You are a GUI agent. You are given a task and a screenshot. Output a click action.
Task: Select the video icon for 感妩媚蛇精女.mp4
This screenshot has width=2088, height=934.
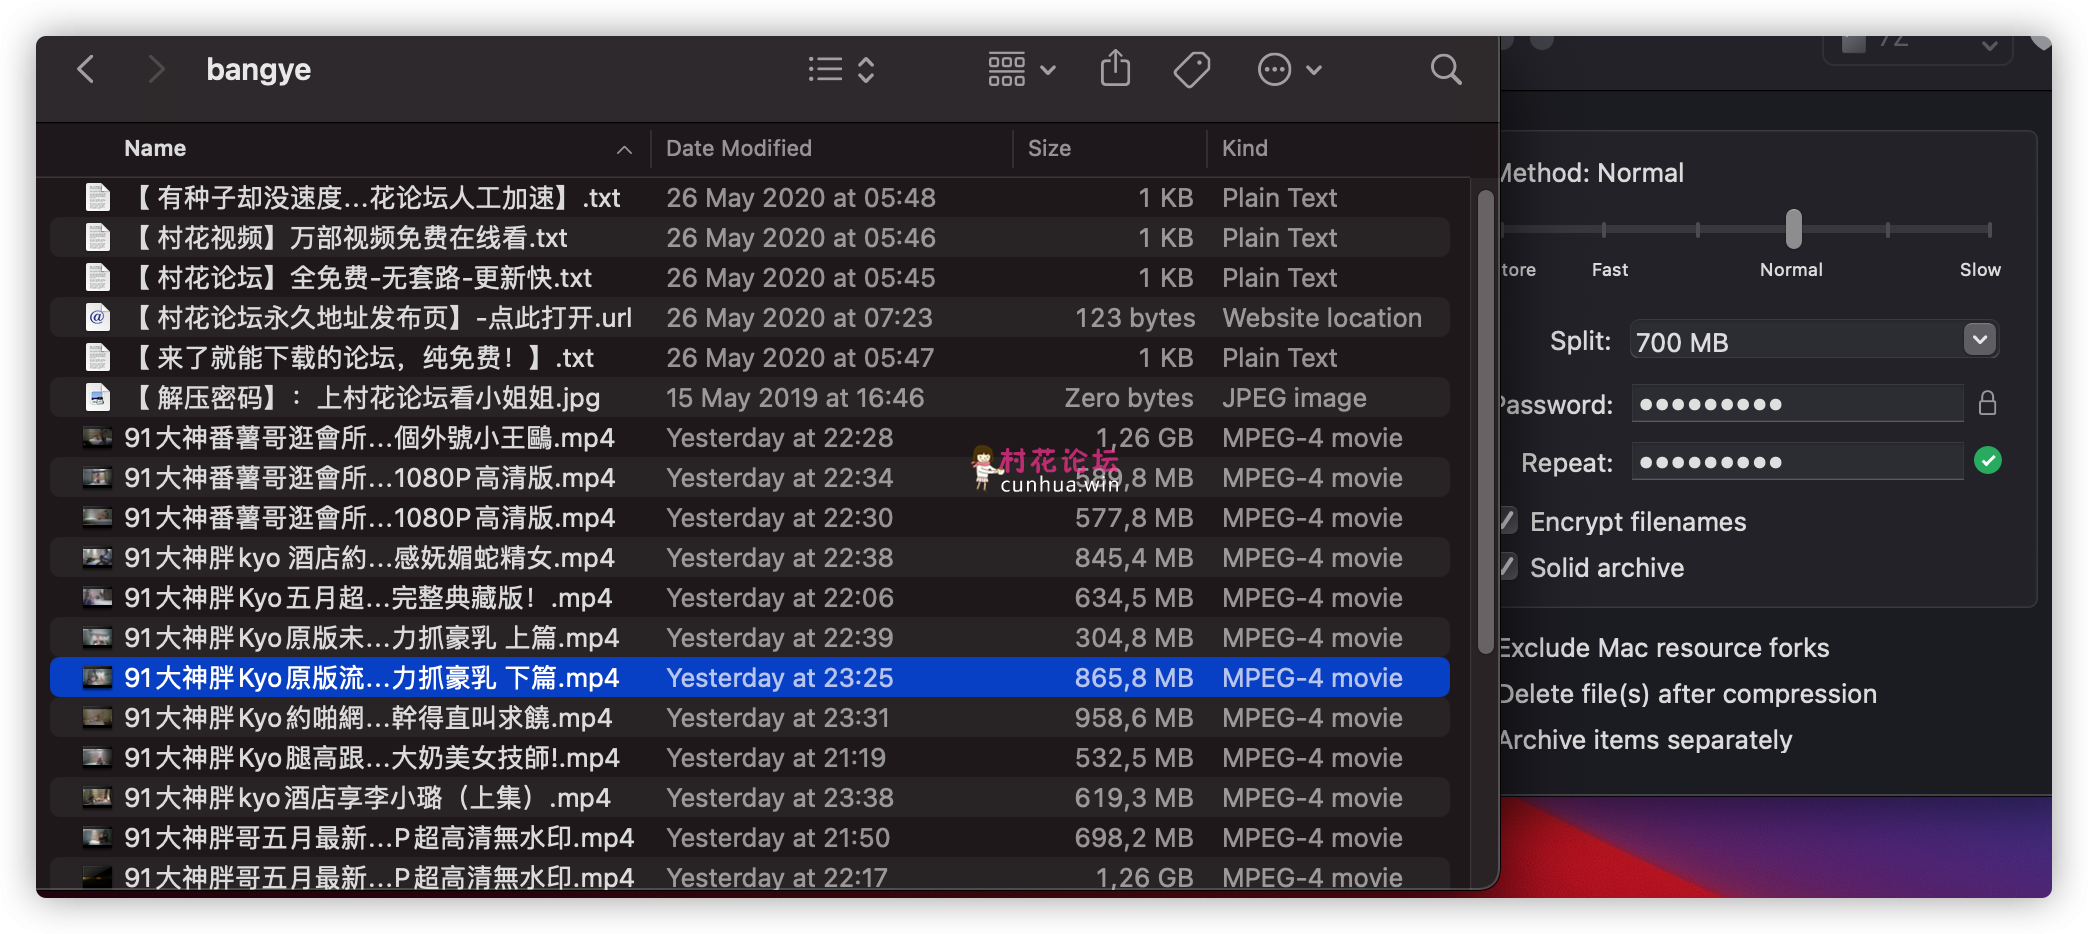click(x=97, y=557)
